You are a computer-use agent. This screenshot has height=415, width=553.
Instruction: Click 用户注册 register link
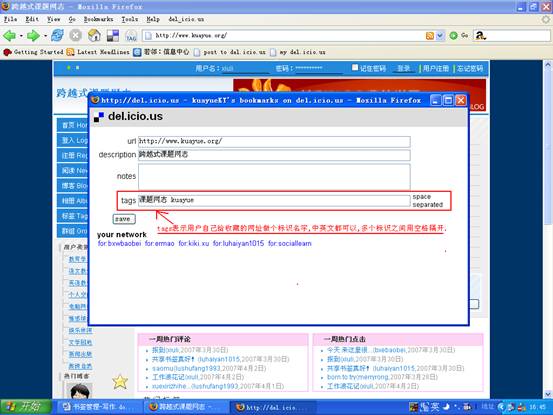click(436, 68)
